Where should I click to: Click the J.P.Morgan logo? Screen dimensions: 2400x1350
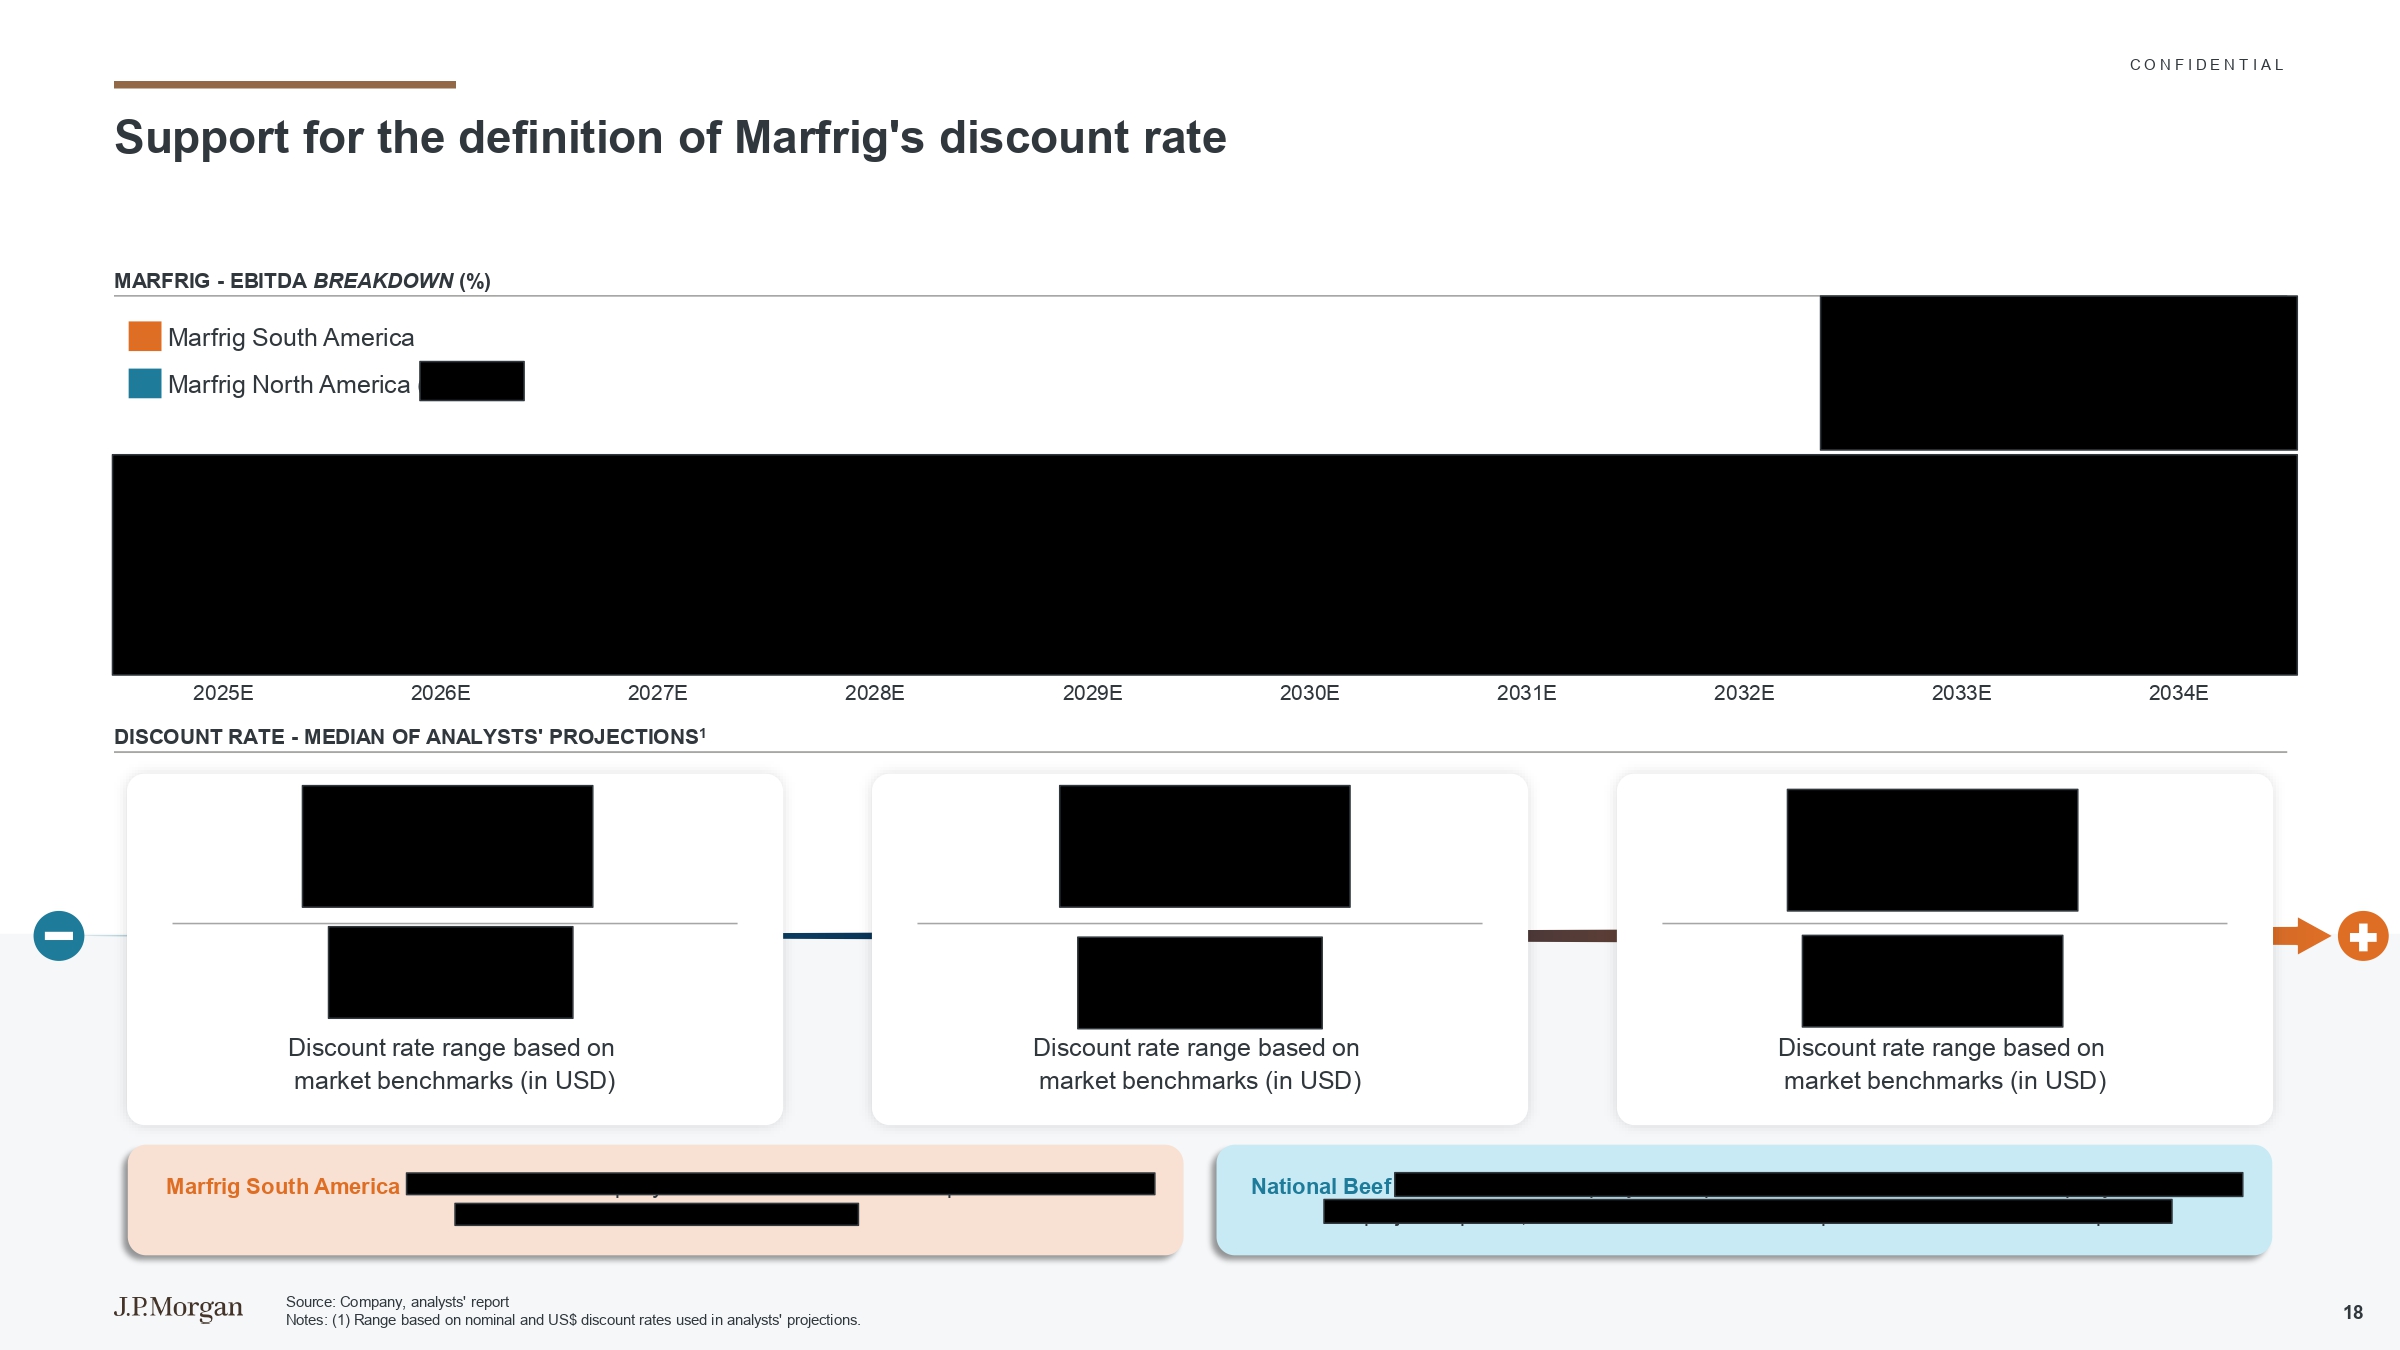point(178,1307)
